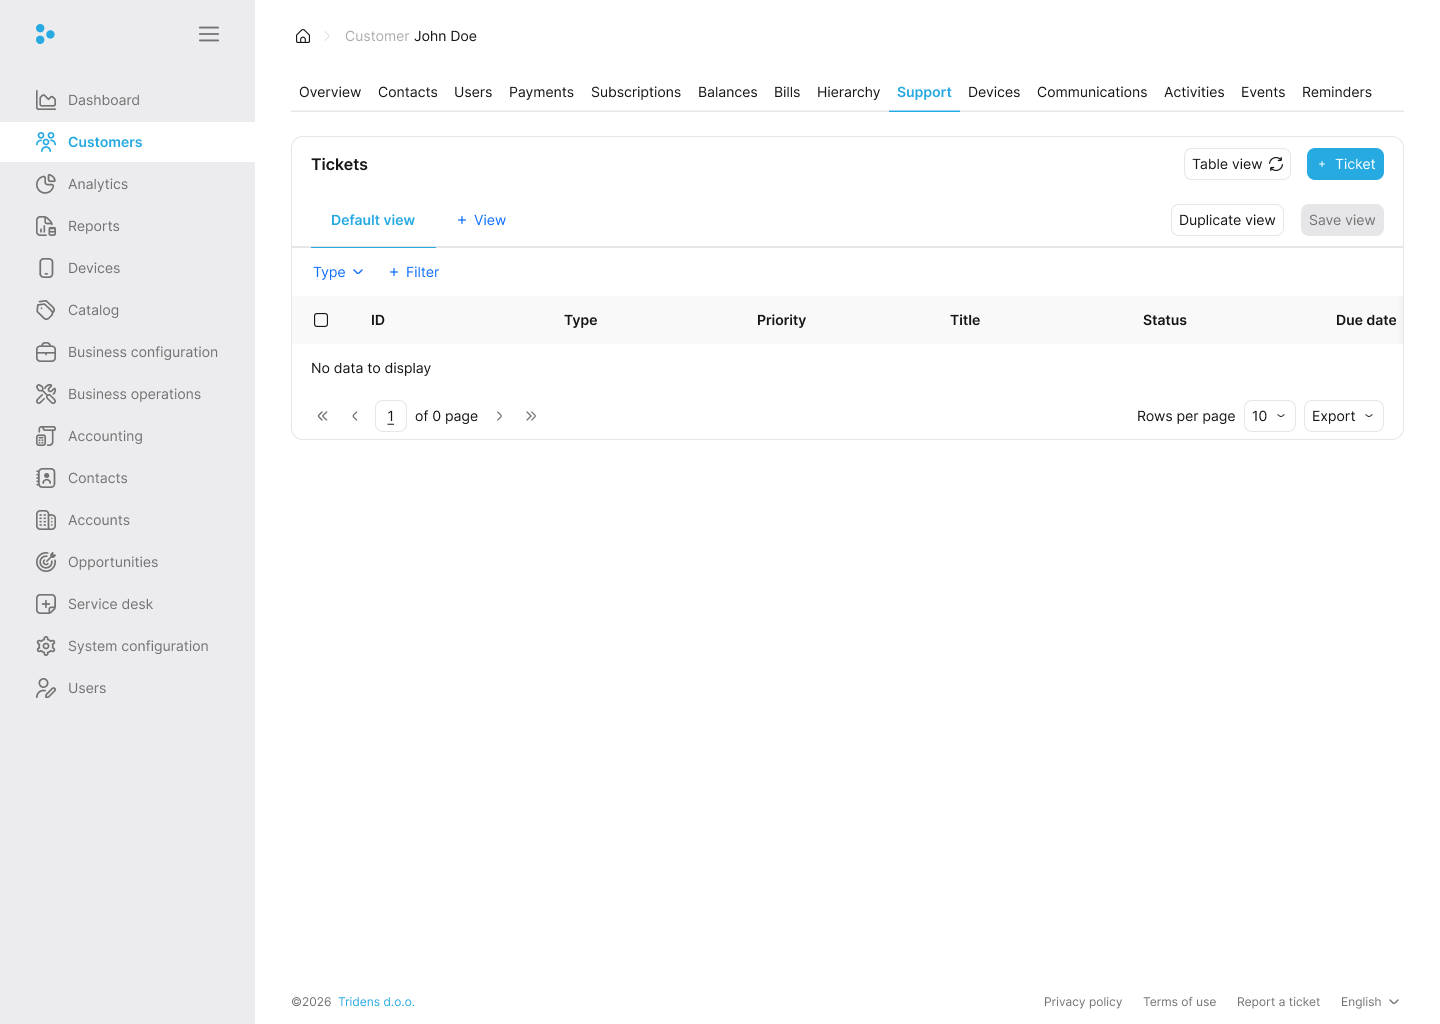
Task: Open Opportunities in the sidebar
Action: coord(113,562)
